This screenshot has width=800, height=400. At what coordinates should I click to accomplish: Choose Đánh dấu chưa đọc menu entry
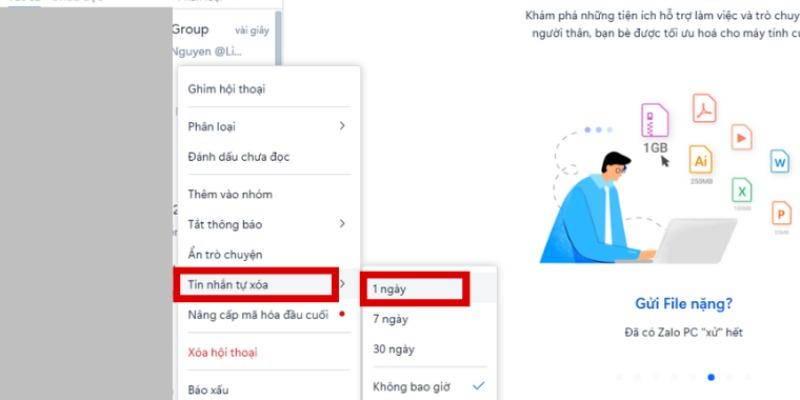[269, 157]
